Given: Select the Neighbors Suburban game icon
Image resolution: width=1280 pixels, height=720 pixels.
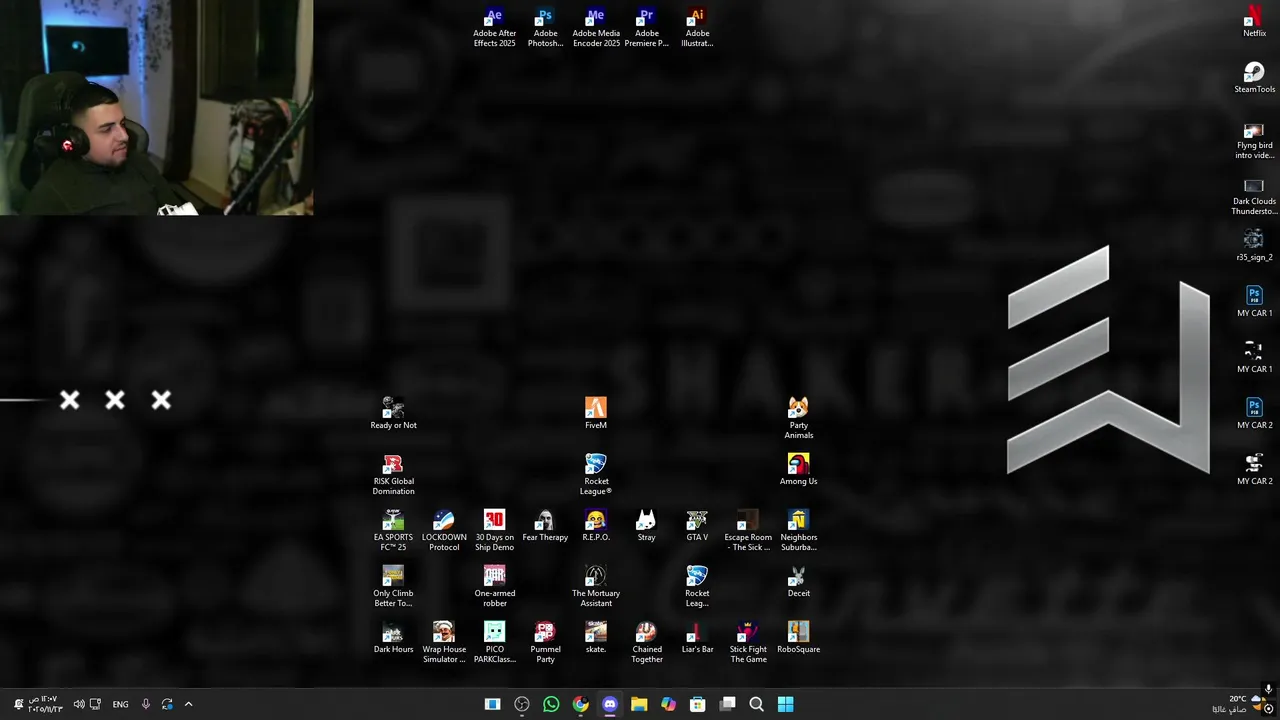Looking at the screenshot, I should (x=798, y=531).
